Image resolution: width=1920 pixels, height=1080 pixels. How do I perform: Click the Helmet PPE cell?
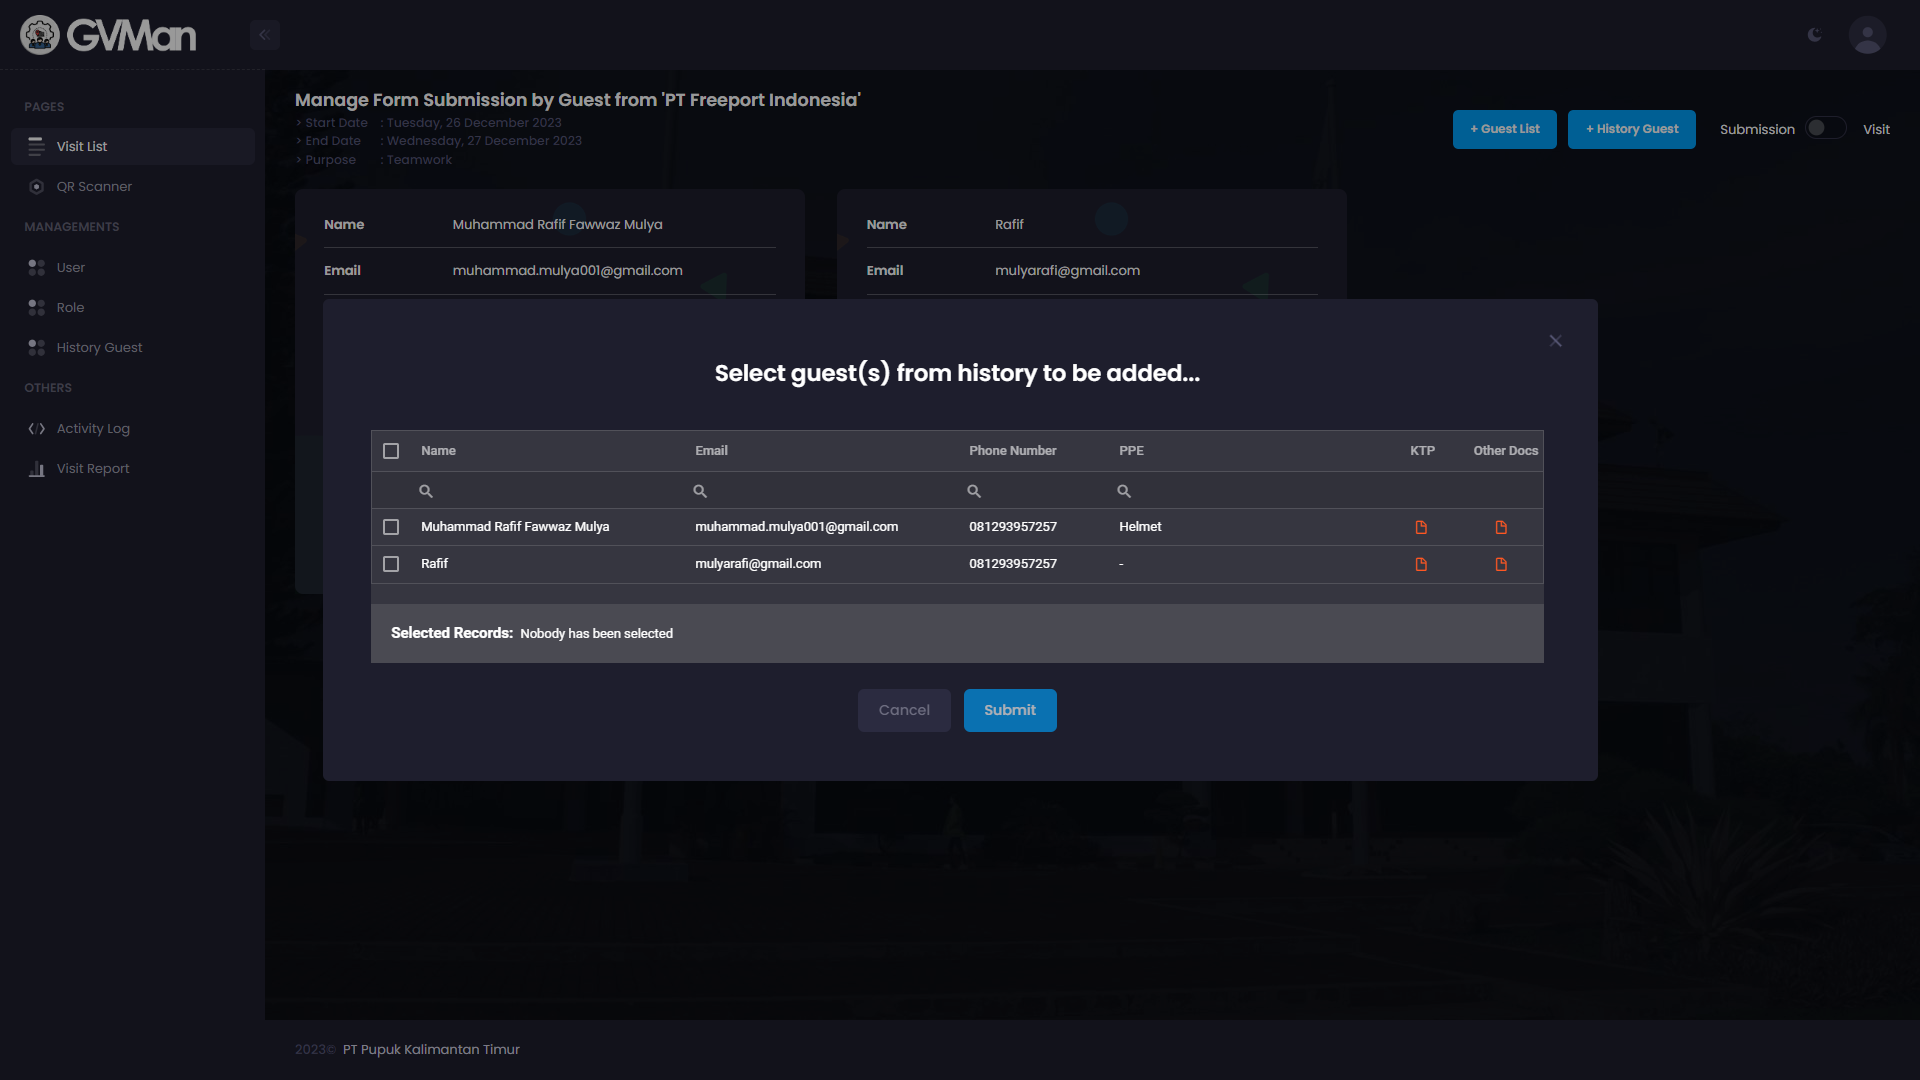click(1140, 527)
